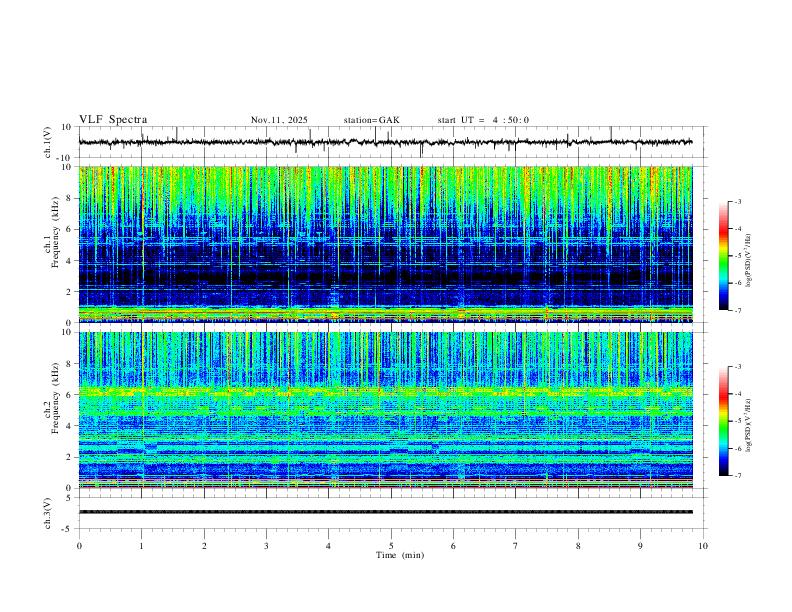Click the "8" kHz tick on ch.1 spectrogram axis
Image resolution: width=792 pixels, height=612 pixels.
coord(70,198)
